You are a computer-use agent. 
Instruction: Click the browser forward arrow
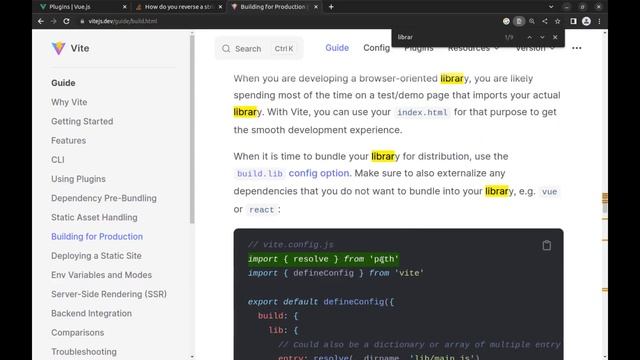coord(53,21)
